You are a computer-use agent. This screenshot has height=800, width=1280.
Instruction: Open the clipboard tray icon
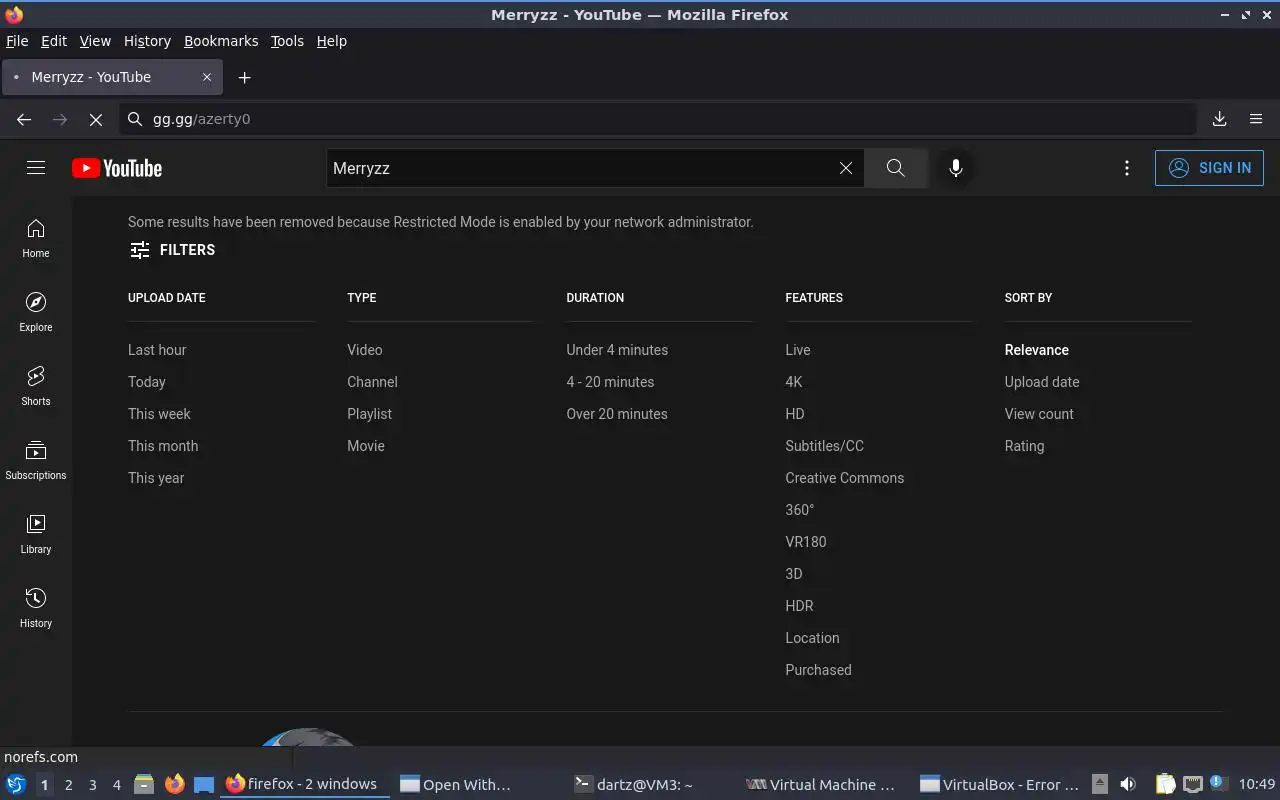coord(1165,785)
